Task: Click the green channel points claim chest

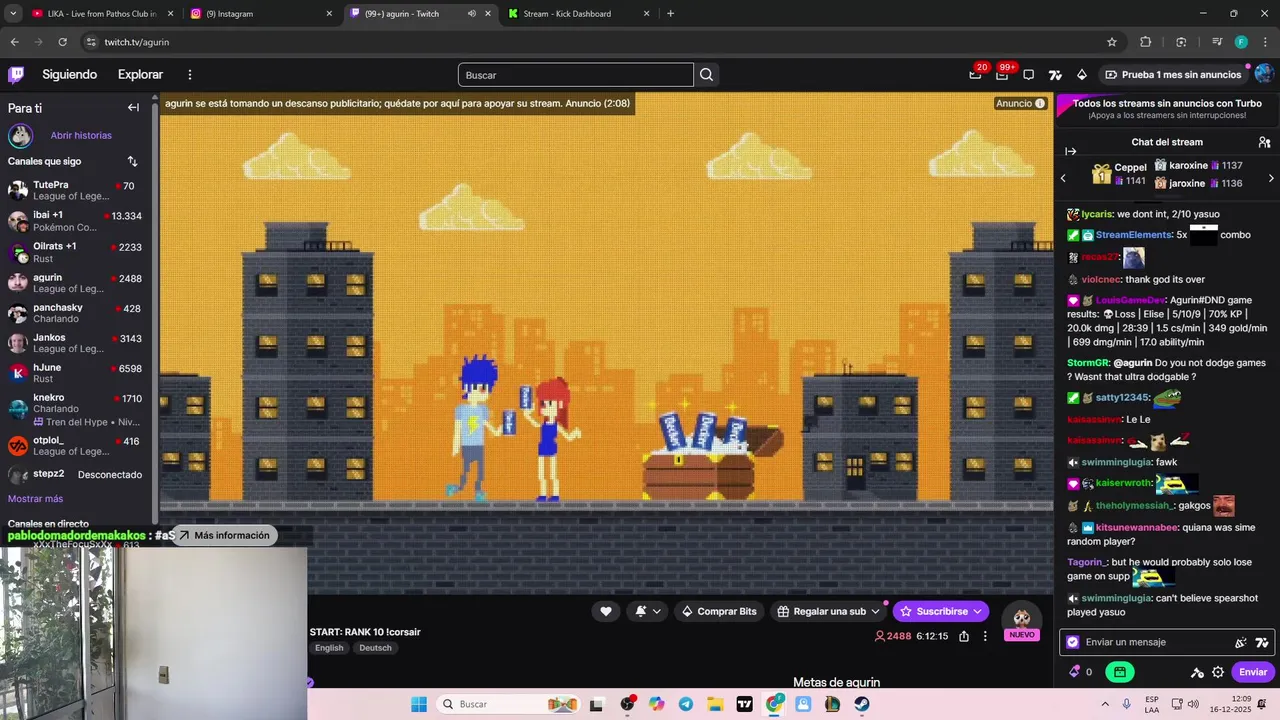Action: coord(1120,672)
